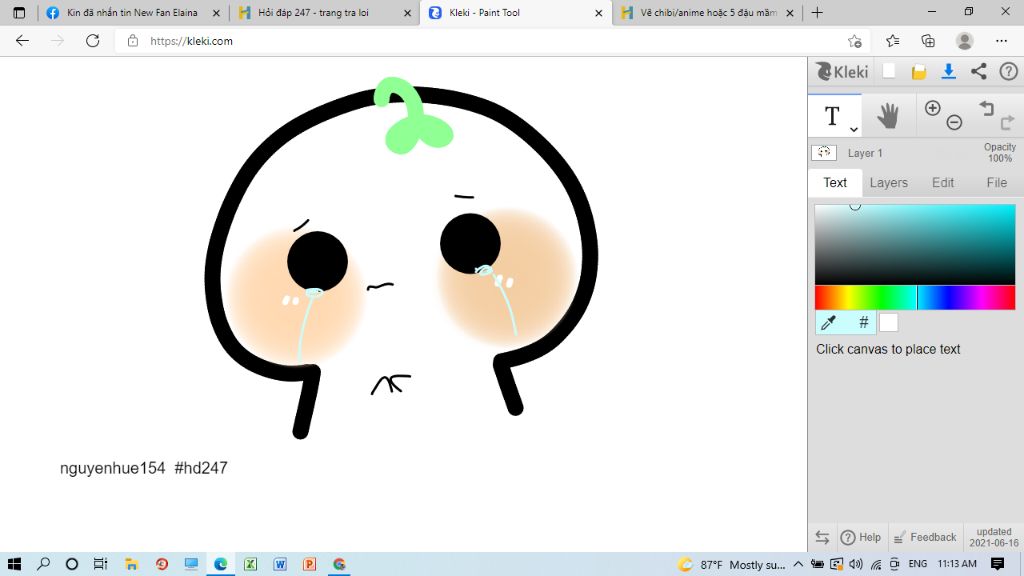
Task: Open the browser profile avatar
Action: 964,41
